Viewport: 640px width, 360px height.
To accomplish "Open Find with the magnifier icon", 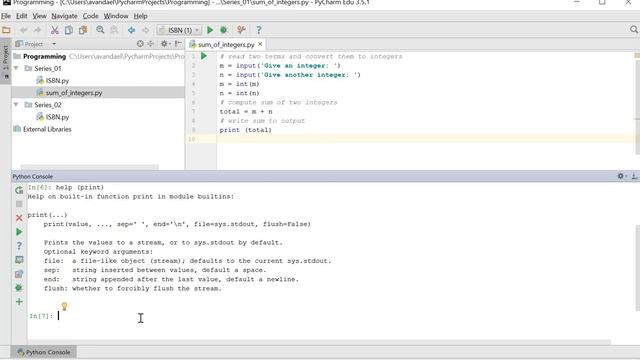I will pos(100,30).
